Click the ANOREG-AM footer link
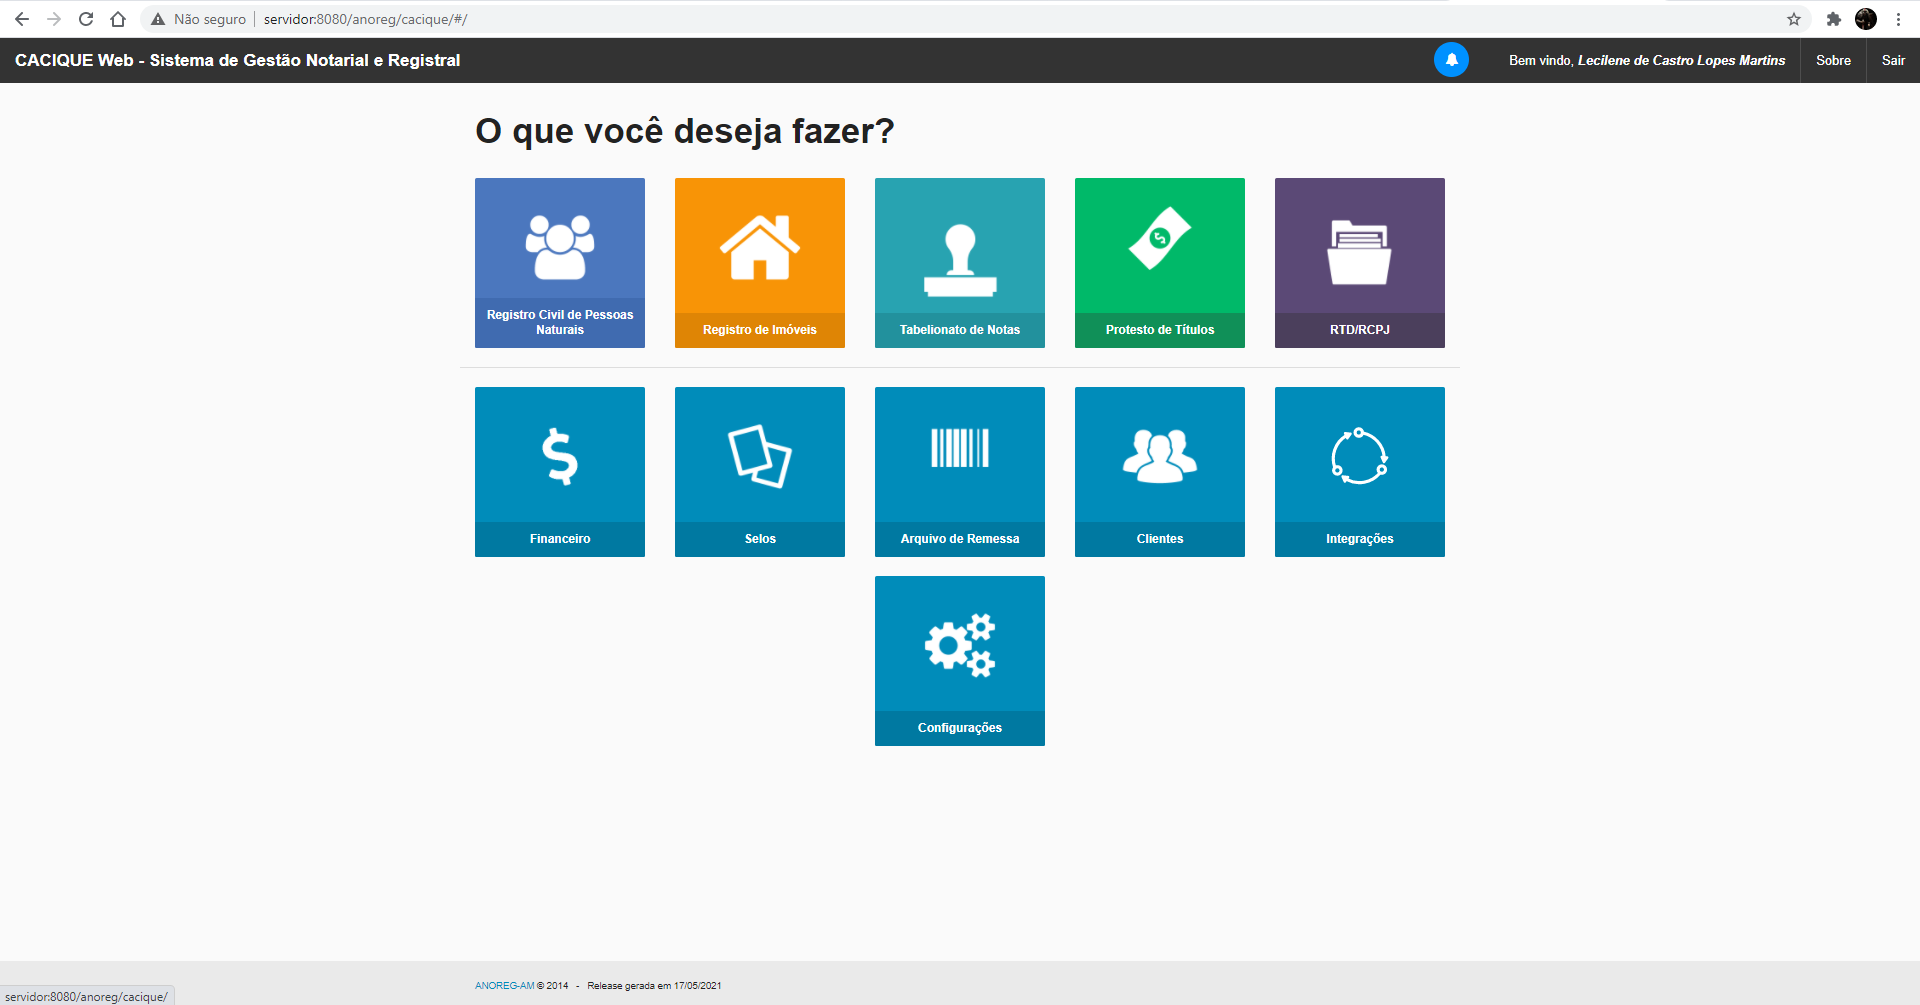1920x1005 pixels. coord(504,986)
